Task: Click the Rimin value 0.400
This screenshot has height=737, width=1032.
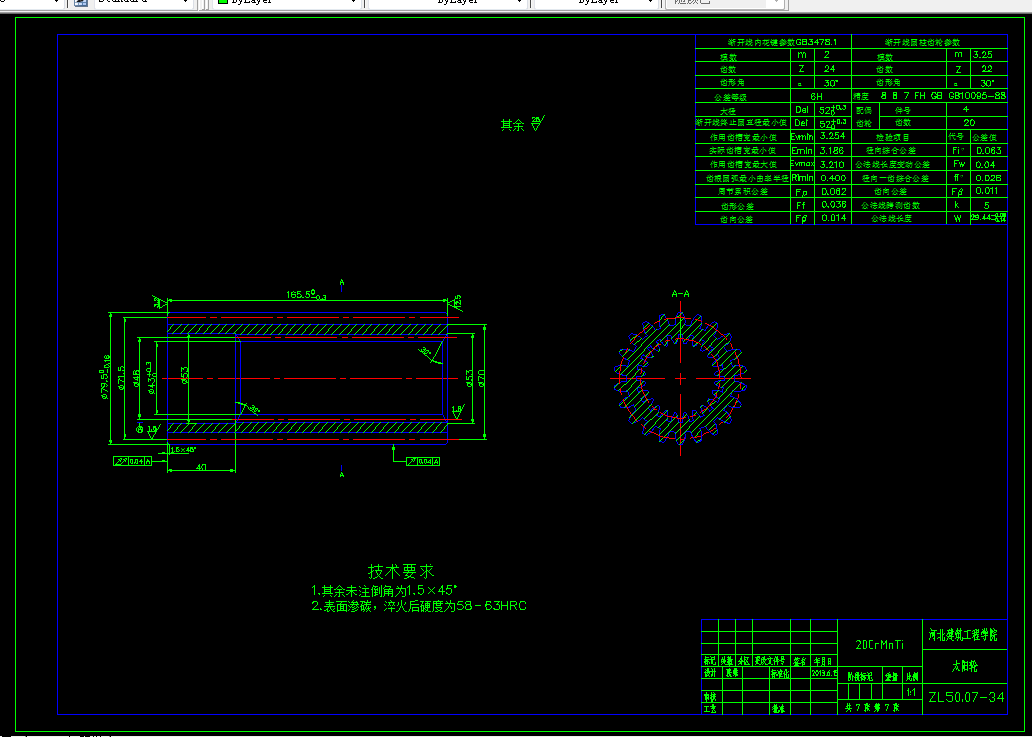Action: 833,178
